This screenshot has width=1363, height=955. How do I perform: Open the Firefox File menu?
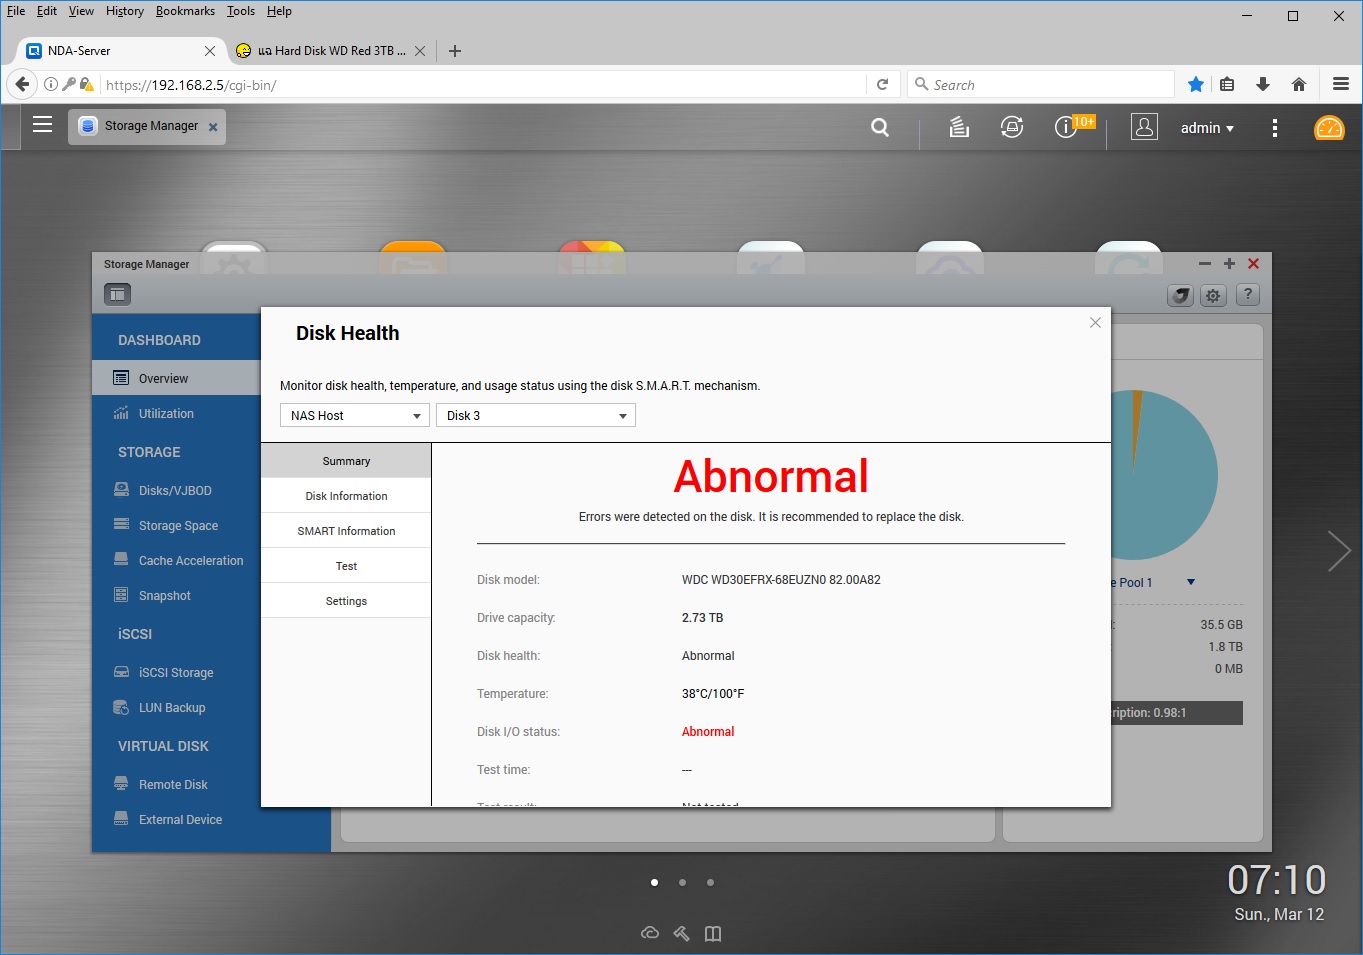coord(16,11)
